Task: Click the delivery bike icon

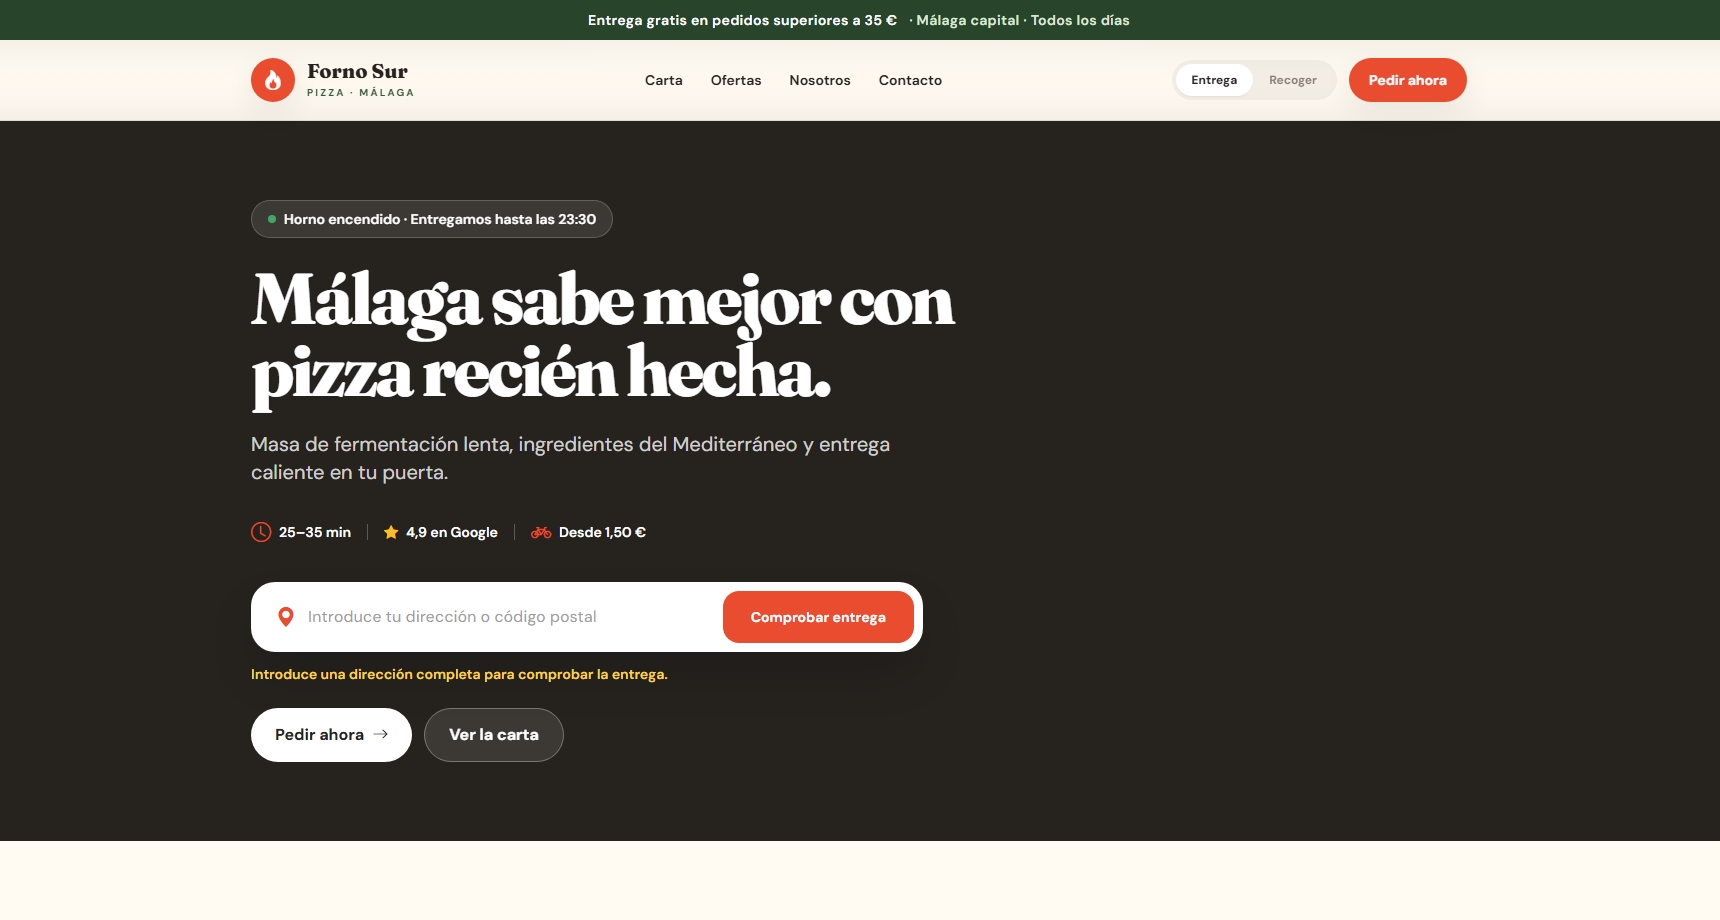Action: 541,532
